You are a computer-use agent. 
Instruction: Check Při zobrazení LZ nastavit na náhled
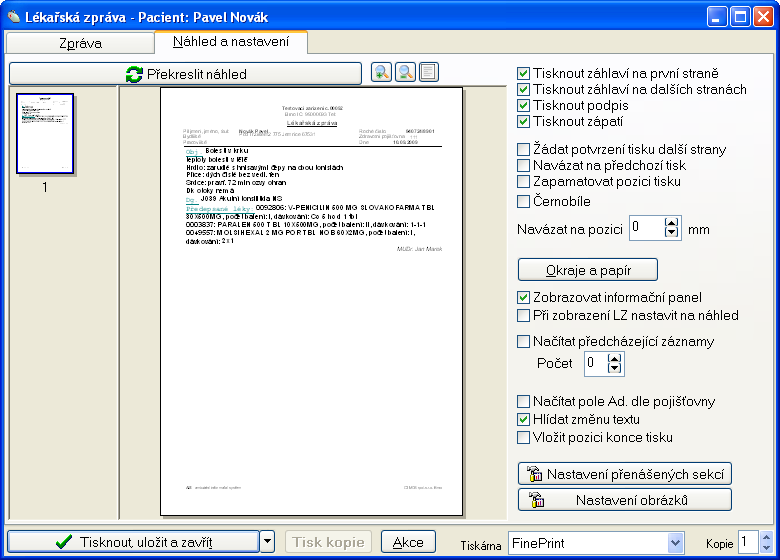523,315
